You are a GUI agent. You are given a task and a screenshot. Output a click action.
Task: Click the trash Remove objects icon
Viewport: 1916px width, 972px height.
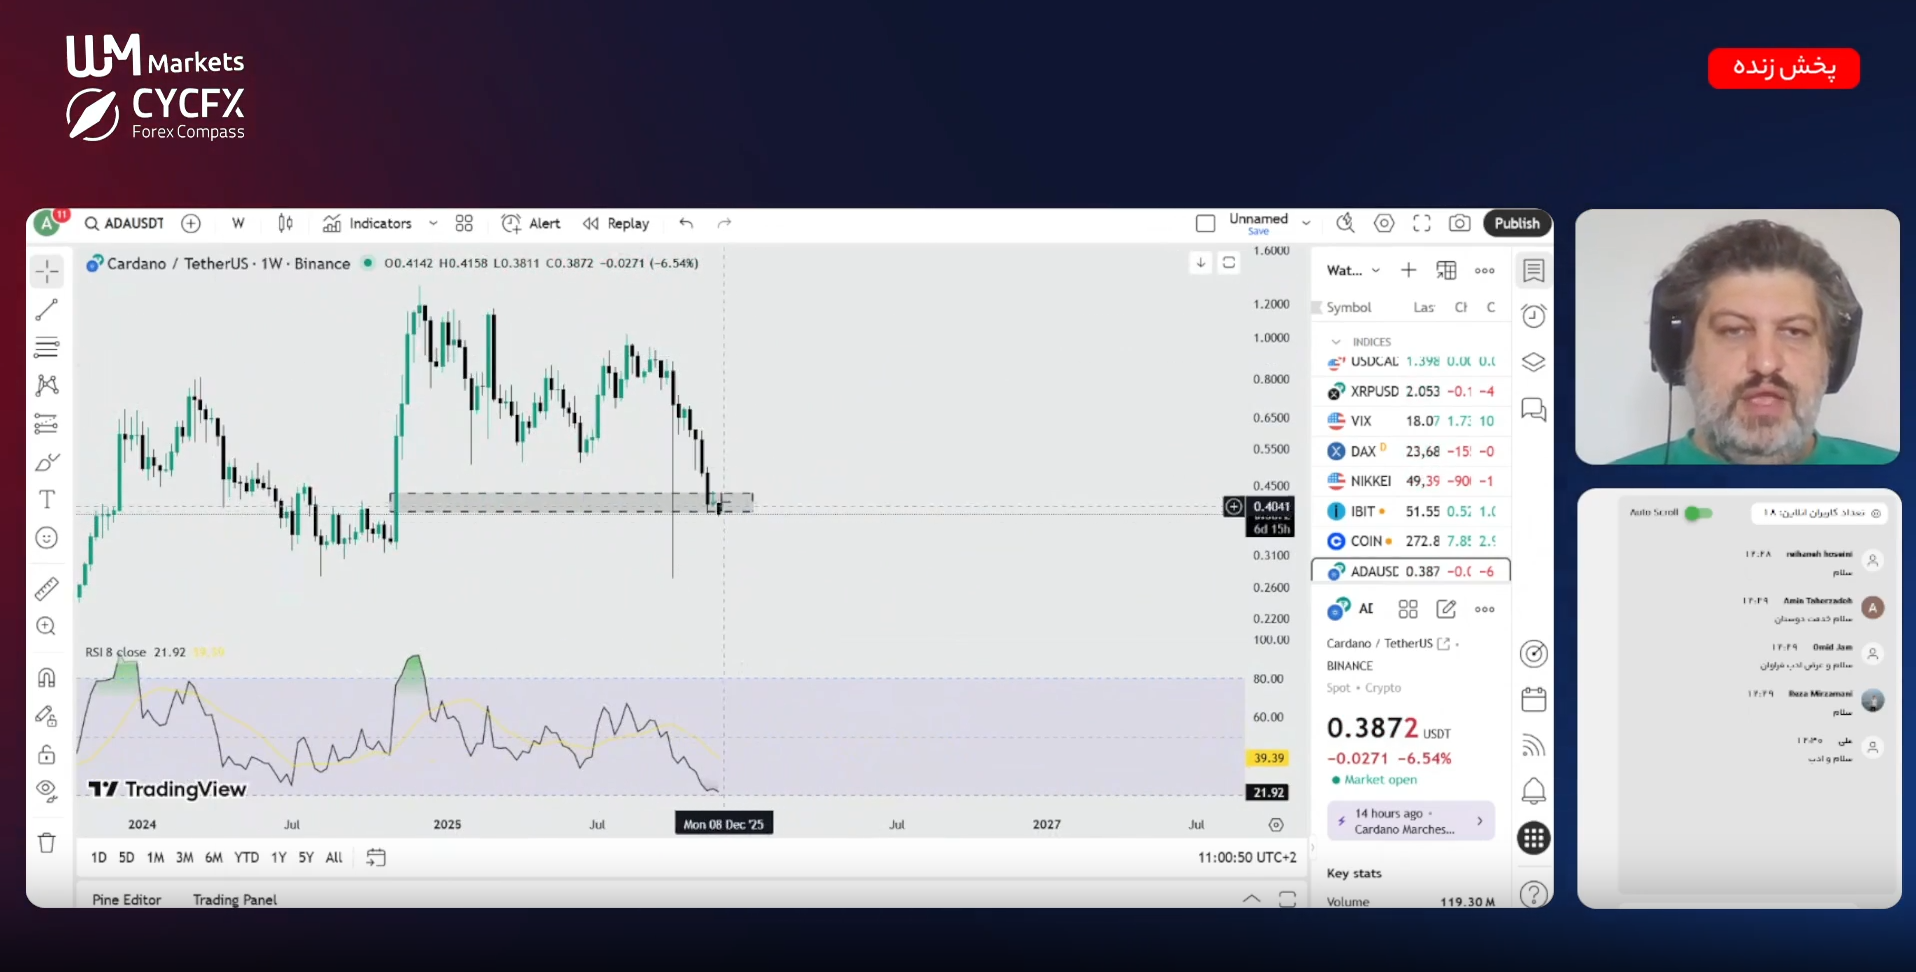[x=47, y=843]
